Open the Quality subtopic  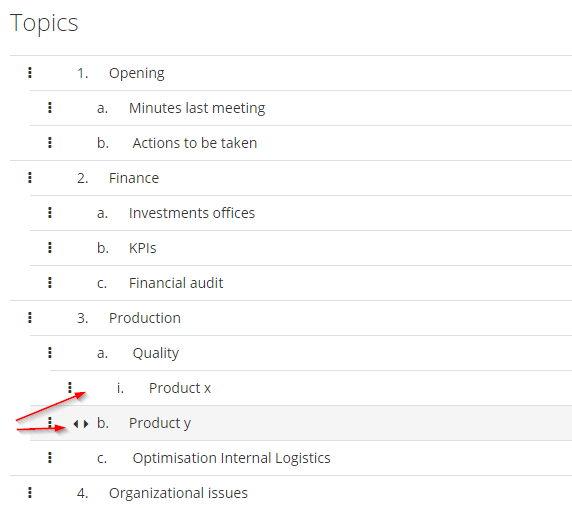point(156,353)
